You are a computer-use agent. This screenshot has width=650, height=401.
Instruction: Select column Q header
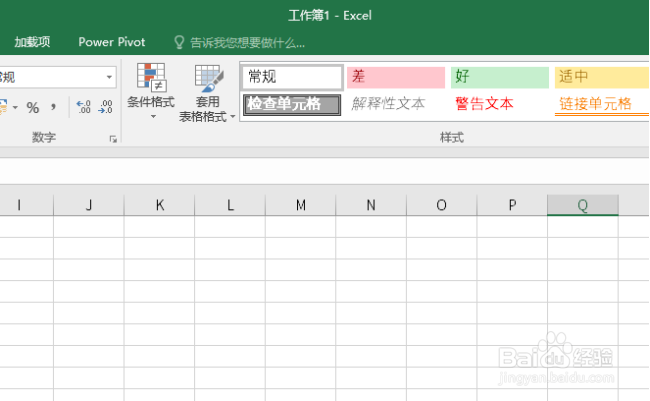click(x=583, y=205)
